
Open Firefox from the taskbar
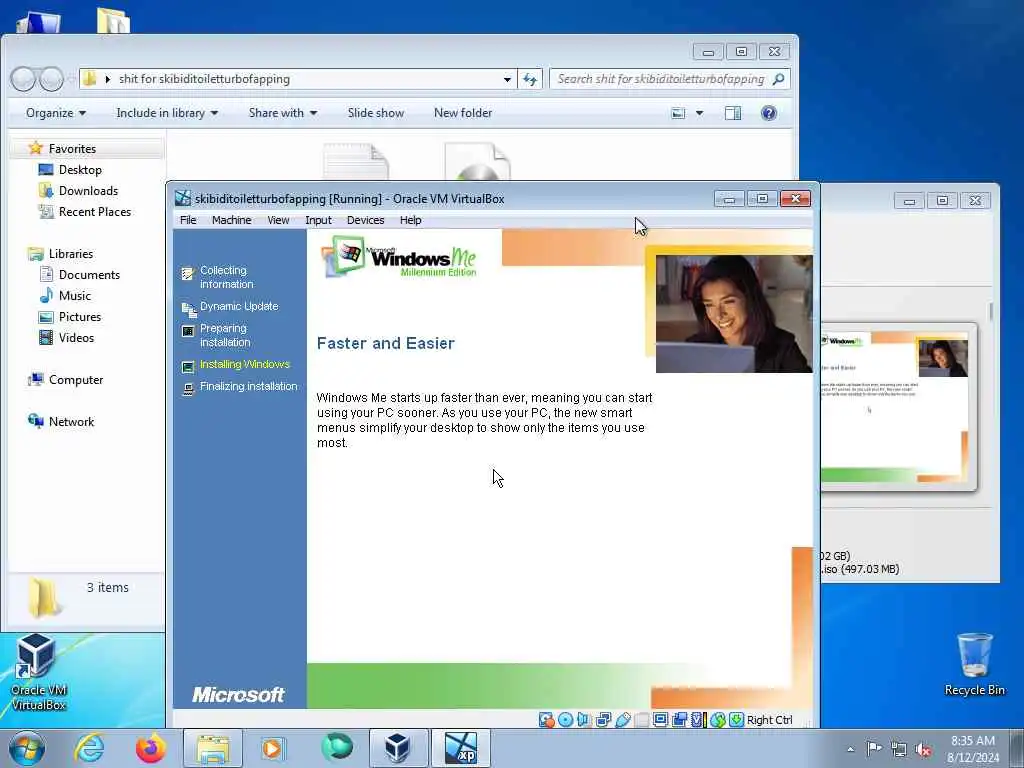click(150, 748)
